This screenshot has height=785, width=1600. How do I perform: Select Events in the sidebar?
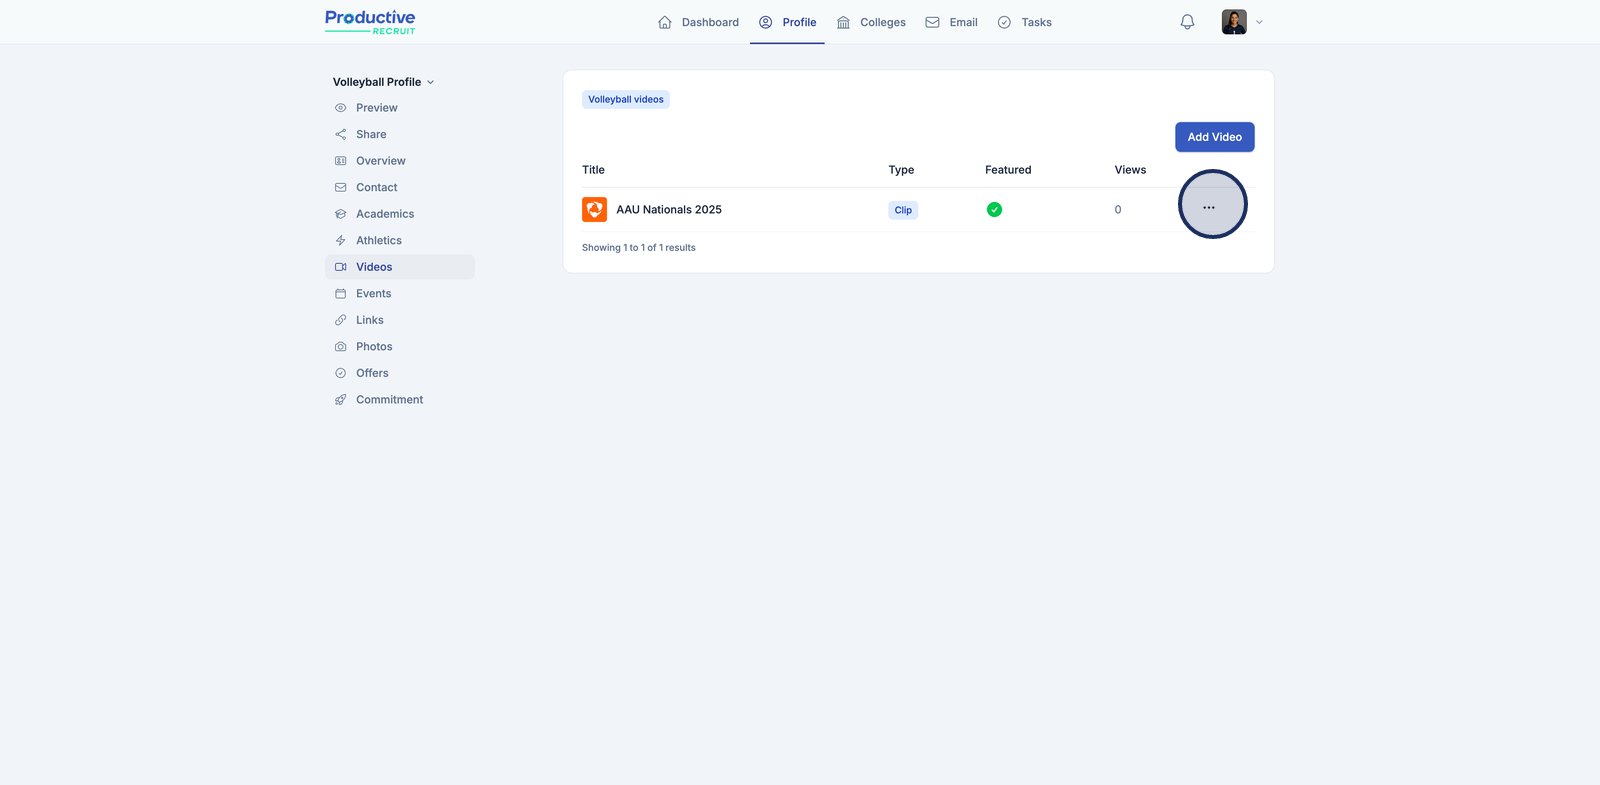click(373, 294)
